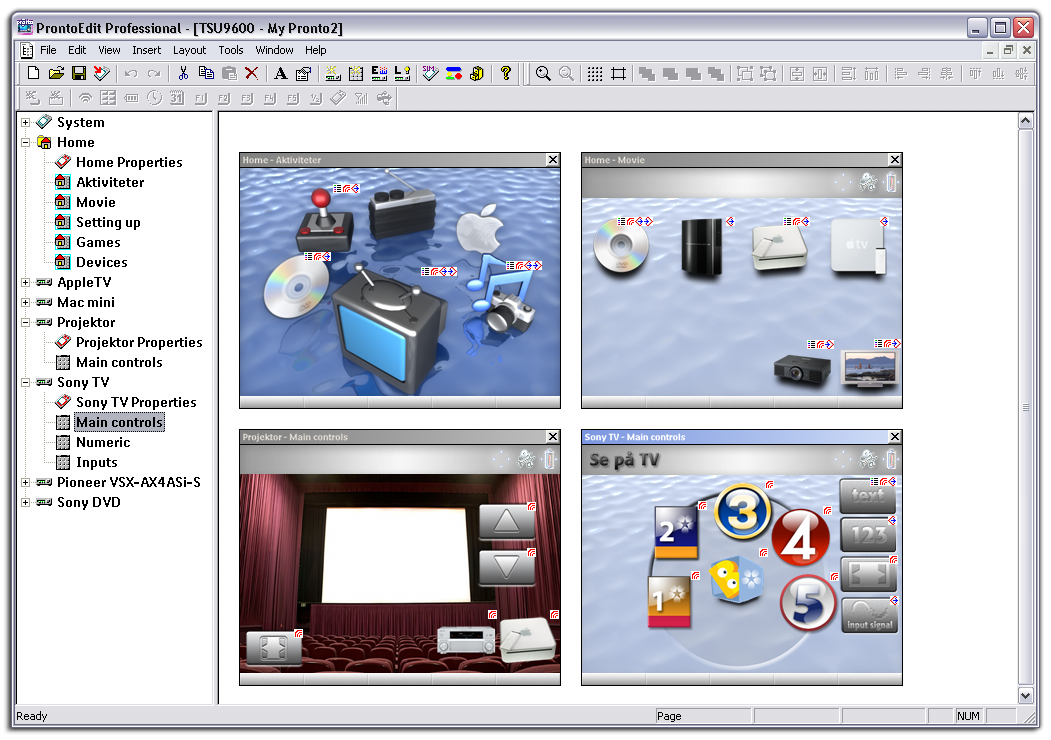Select Aktiviteter page in tree
The height and width of the screenshot is (740, 1051).
click(x=110, y=182)
